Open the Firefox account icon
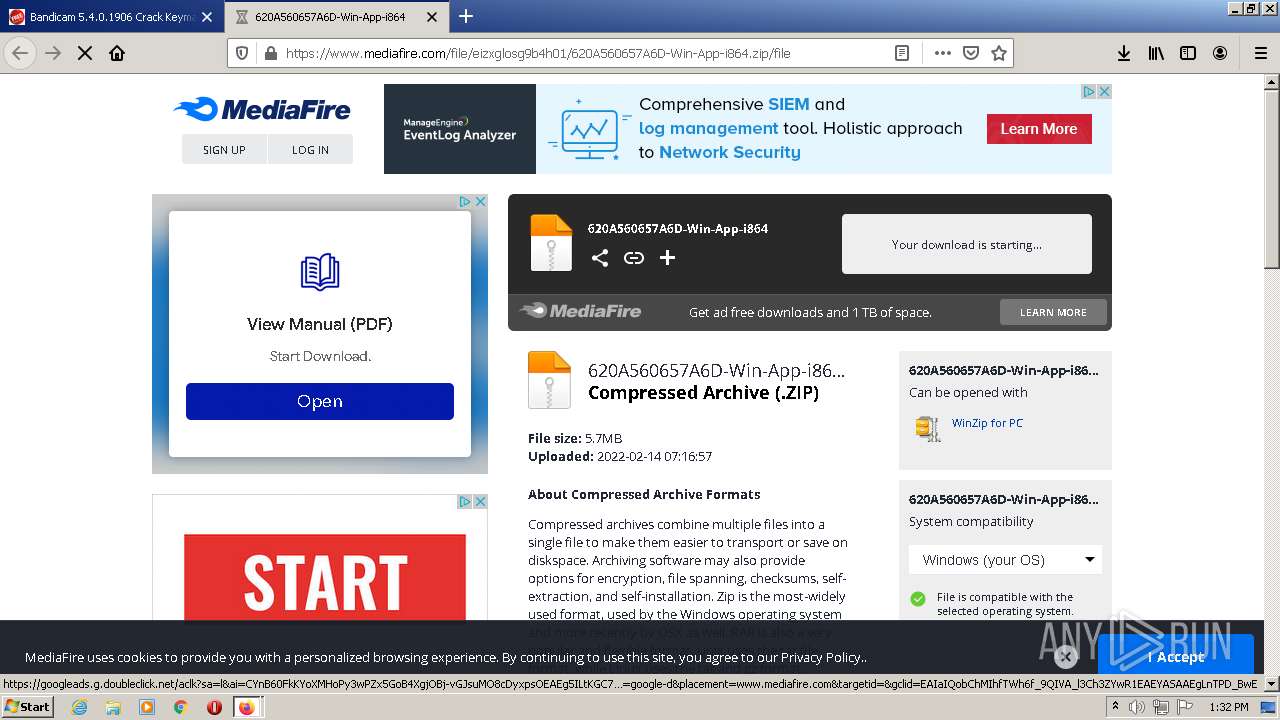 [1220, 53]
